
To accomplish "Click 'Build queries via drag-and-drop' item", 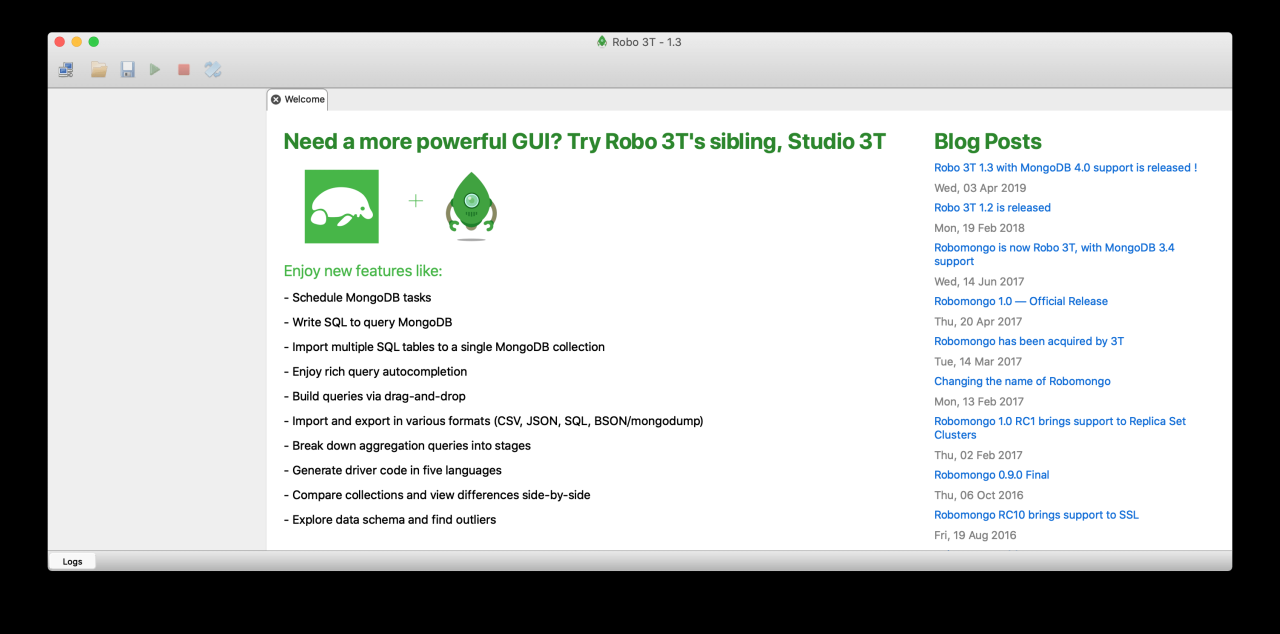I will pos(375,396).
